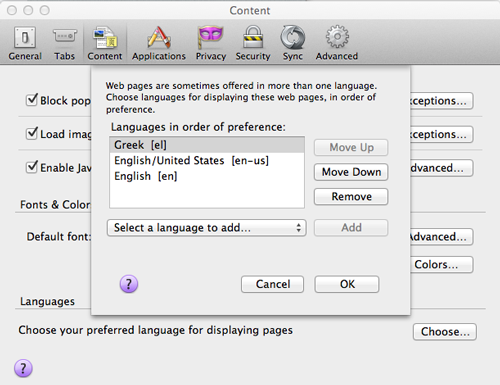Select the Content pane icon
The image size is (500, 385).
[105, 37]
